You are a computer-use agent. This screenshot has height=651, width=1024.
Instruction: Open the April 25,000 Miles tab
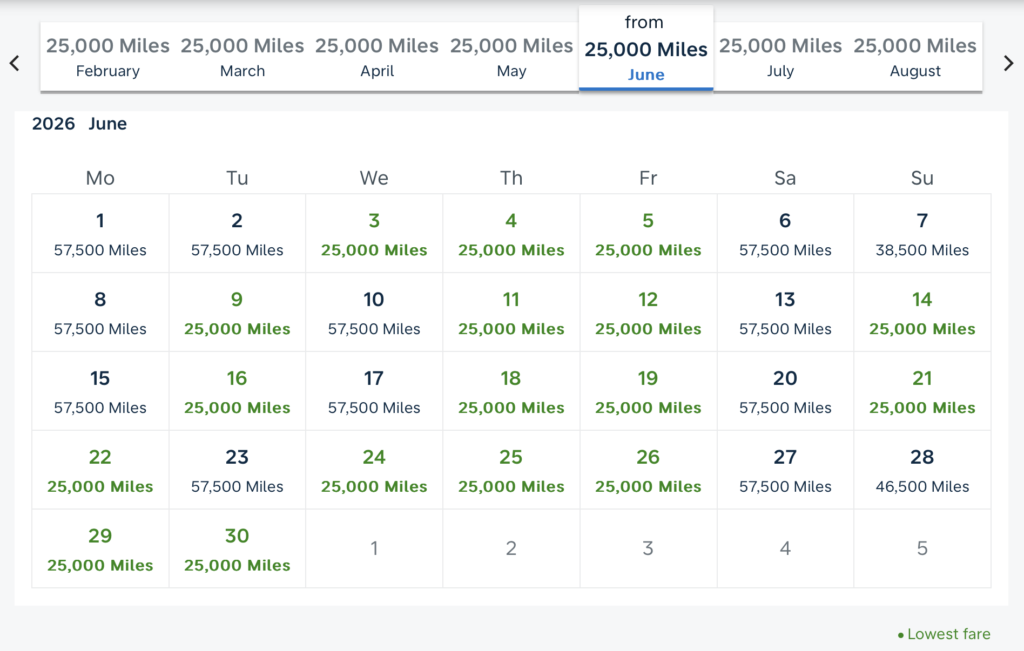[x=377, y=57]
